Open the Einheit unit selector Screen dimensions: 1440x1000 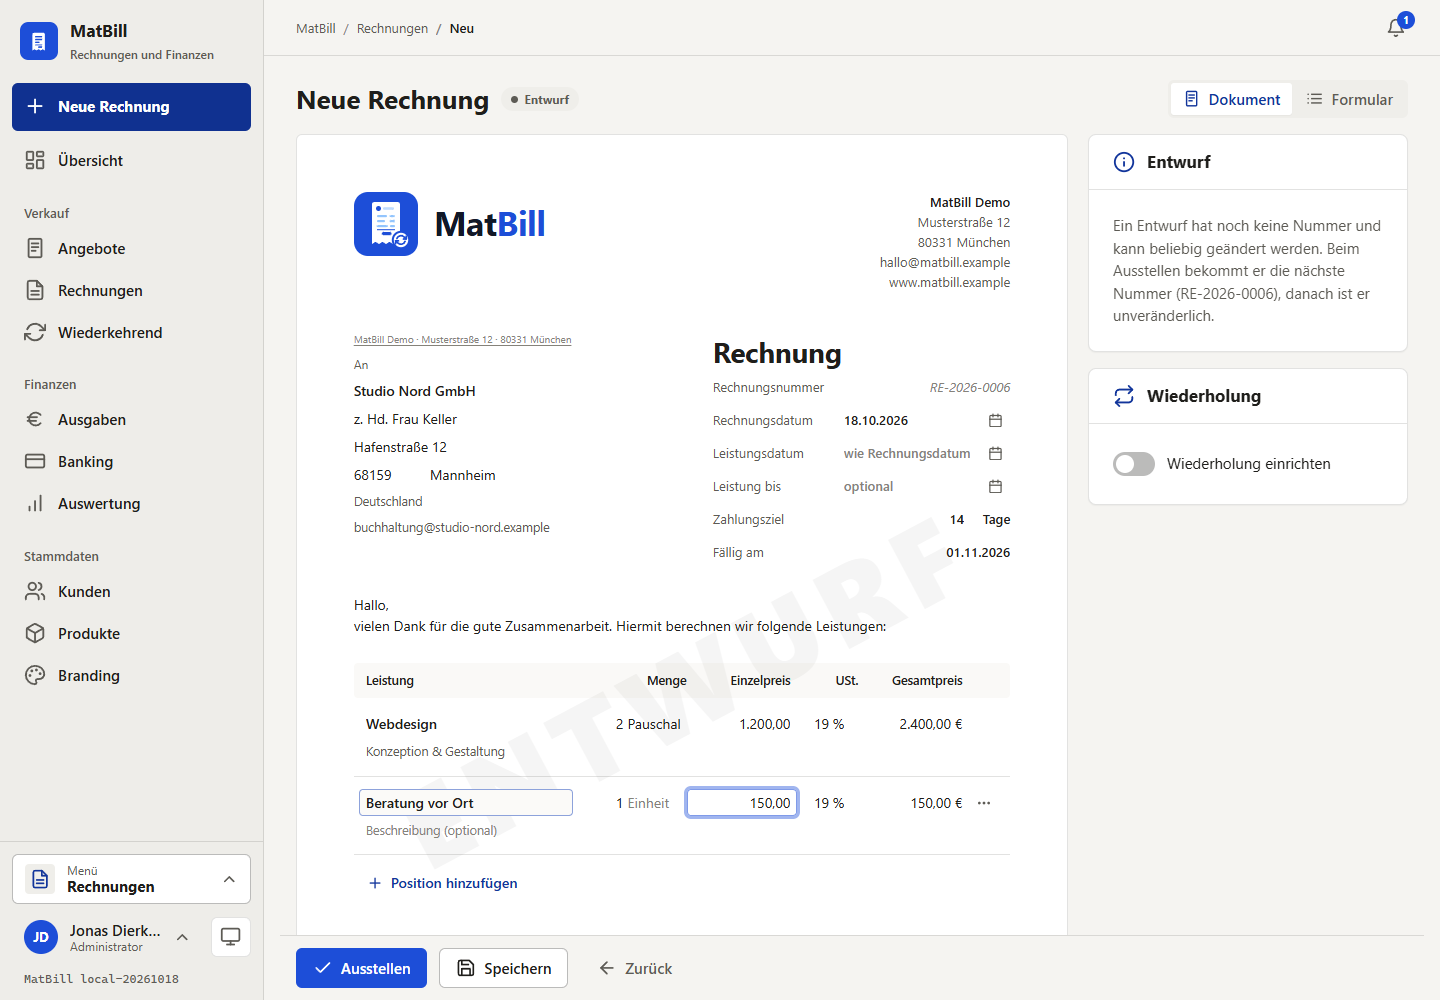click(x=649, y=803)
